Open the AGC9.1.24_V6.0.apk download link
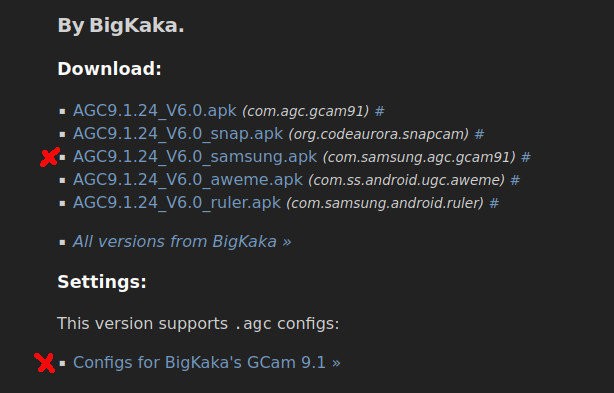The image size is (614, 393). [x=155, y=111]
